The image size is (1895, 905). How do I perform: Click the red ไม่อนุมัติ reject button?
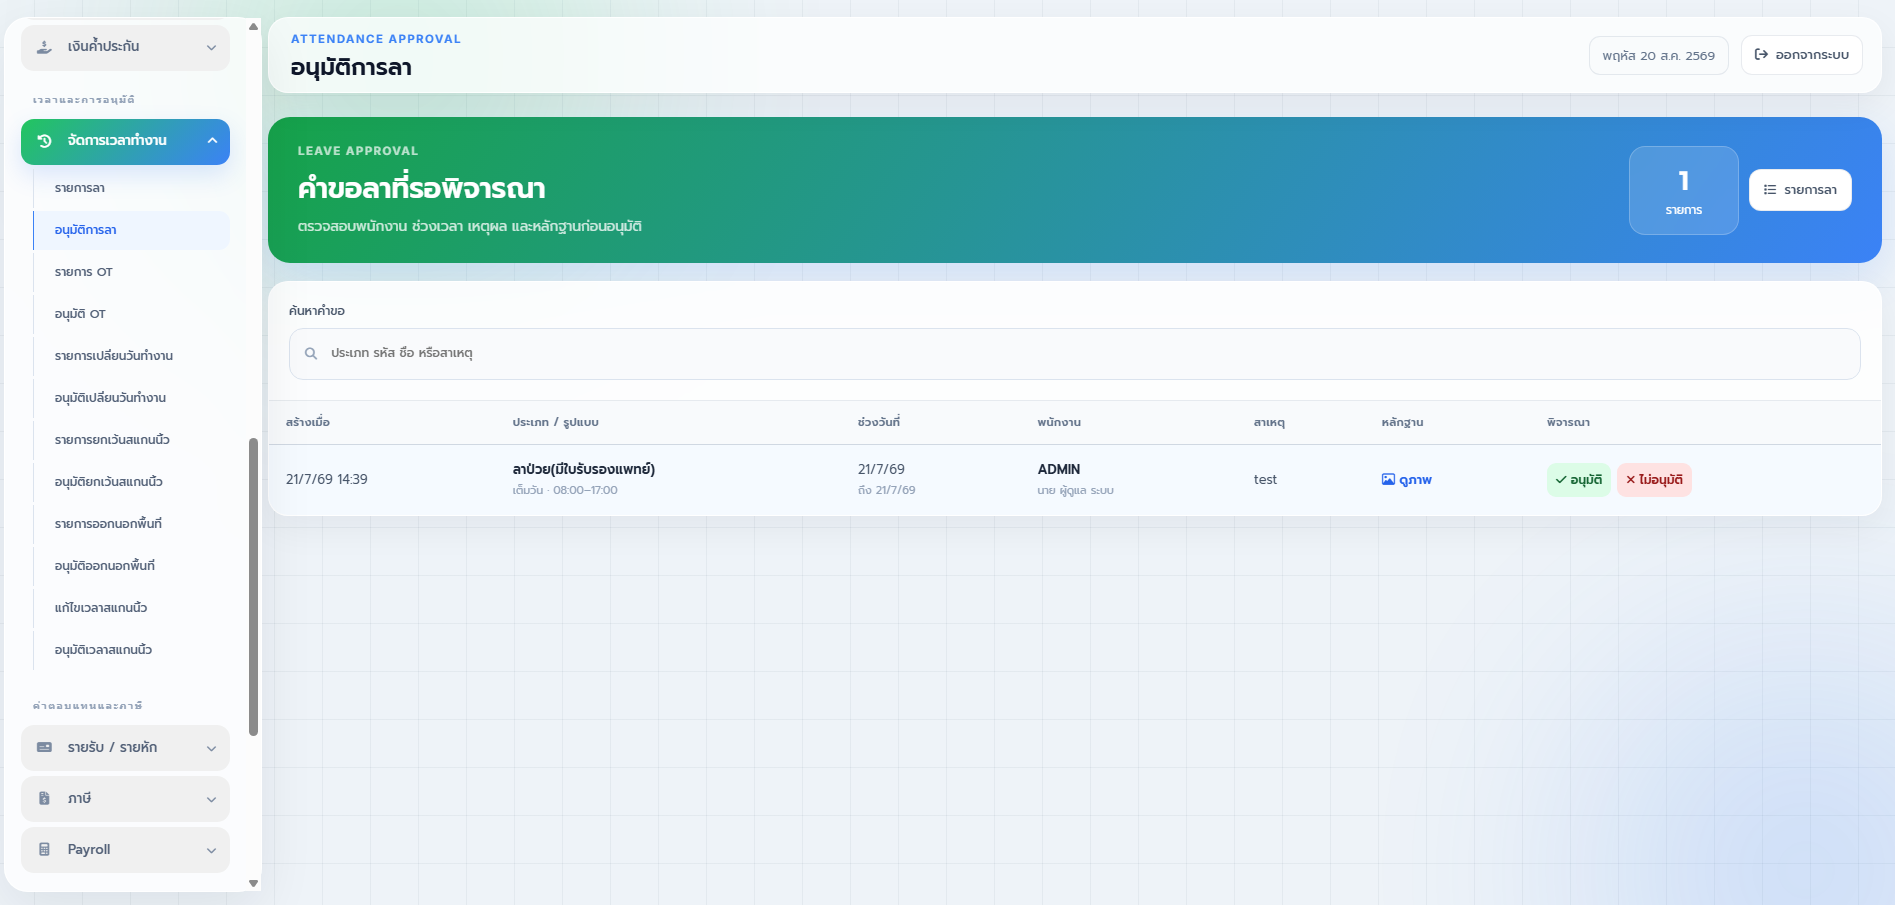click(x=1654, y=480)
